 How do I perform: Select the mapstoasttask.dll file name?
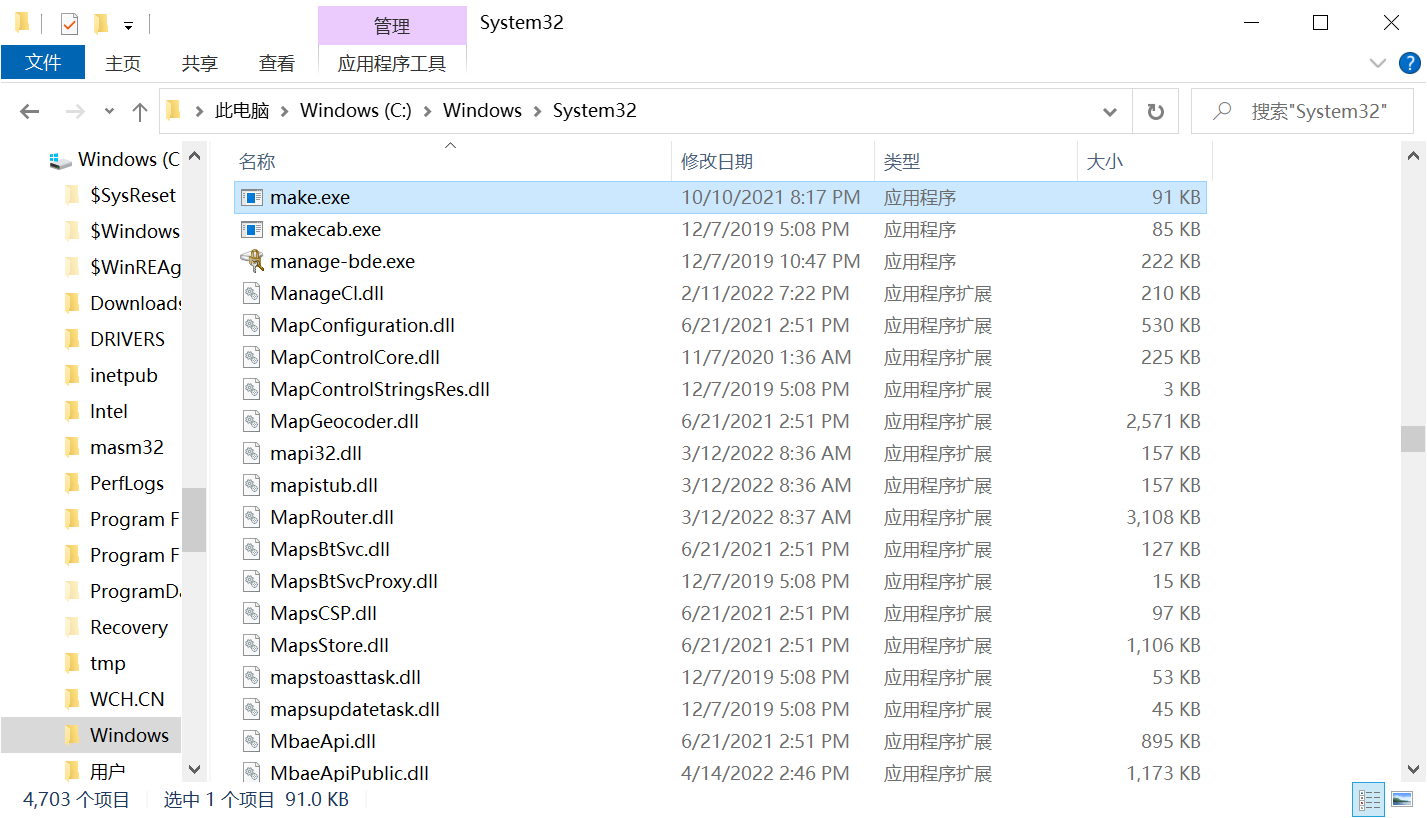[x=345, y=678]
